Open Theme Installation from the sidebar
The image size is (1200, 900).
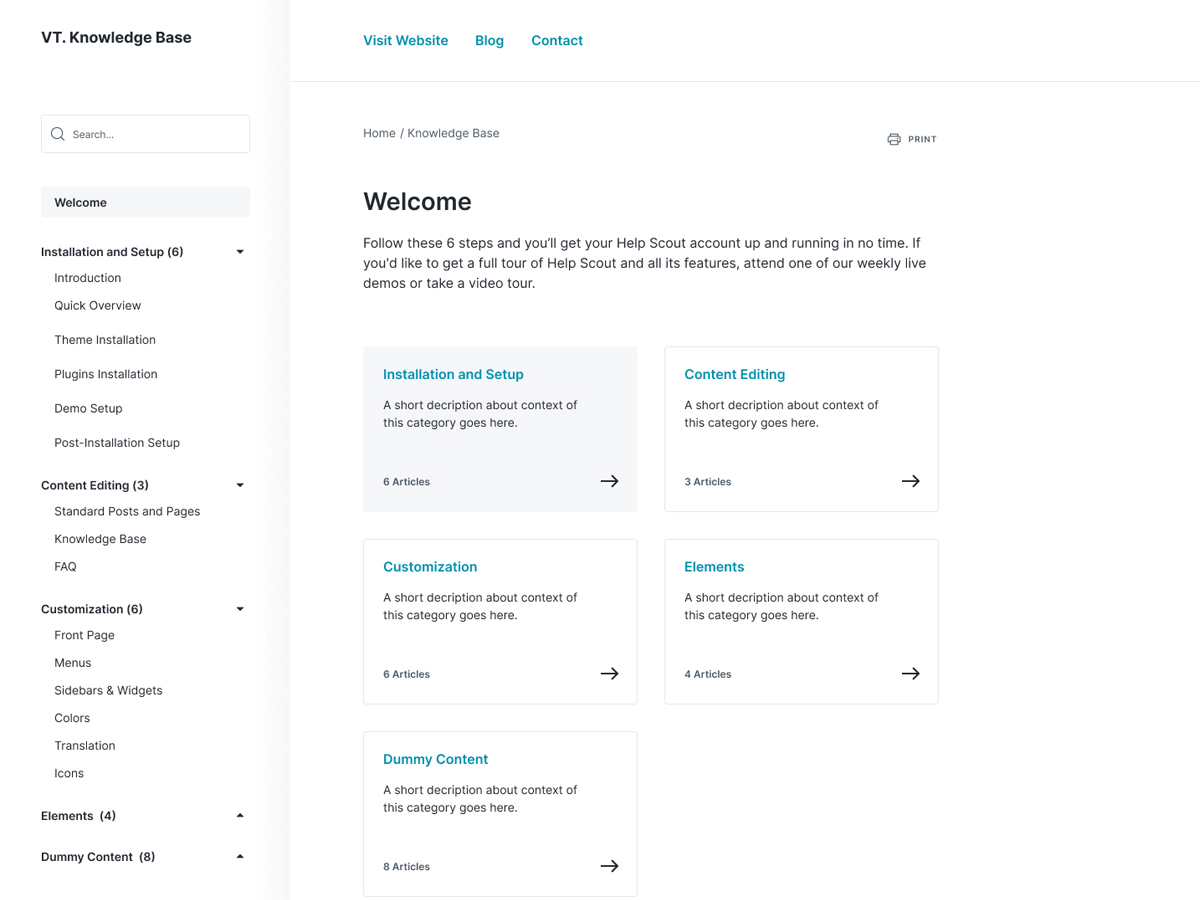tap(104, 339)
